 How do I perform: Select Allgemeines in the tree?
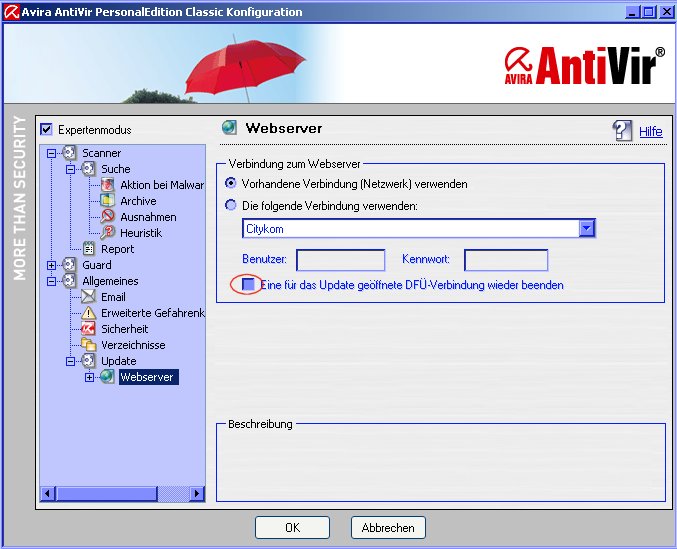pyautogui.click(x=110, y=281)
